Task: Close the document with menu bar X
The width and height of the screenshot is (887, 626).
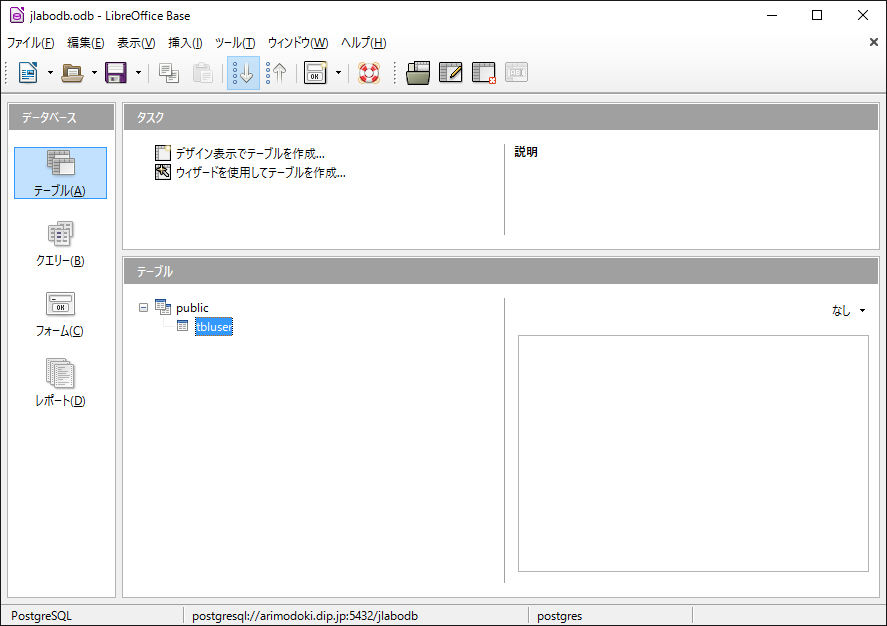Action: (873, 42)
